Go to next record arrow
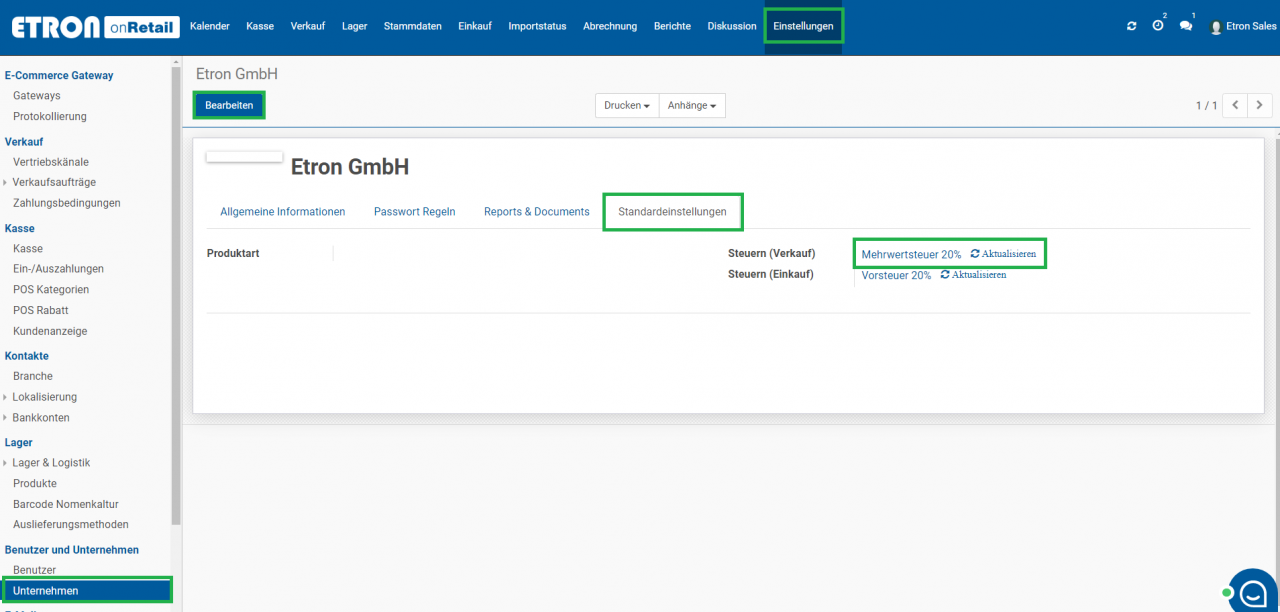The width and height of the screenshot is (1280, 612). pos(1260,105)
